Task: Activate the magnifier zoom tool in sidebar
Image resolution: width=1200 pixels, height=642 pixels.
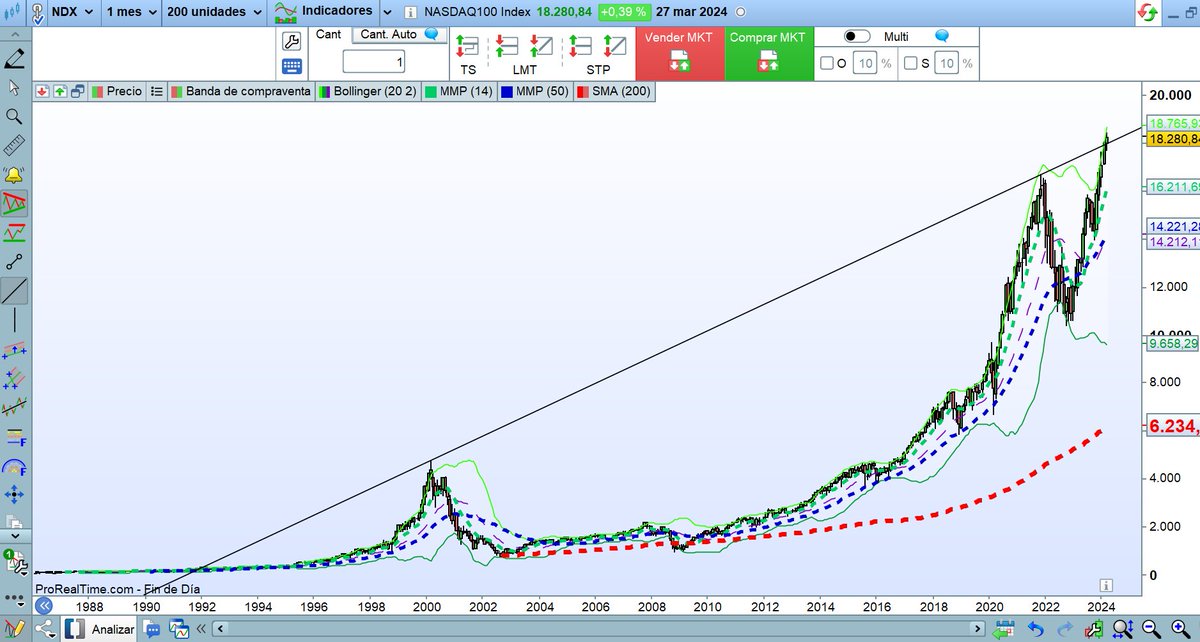Action: (x=14, y=117)
